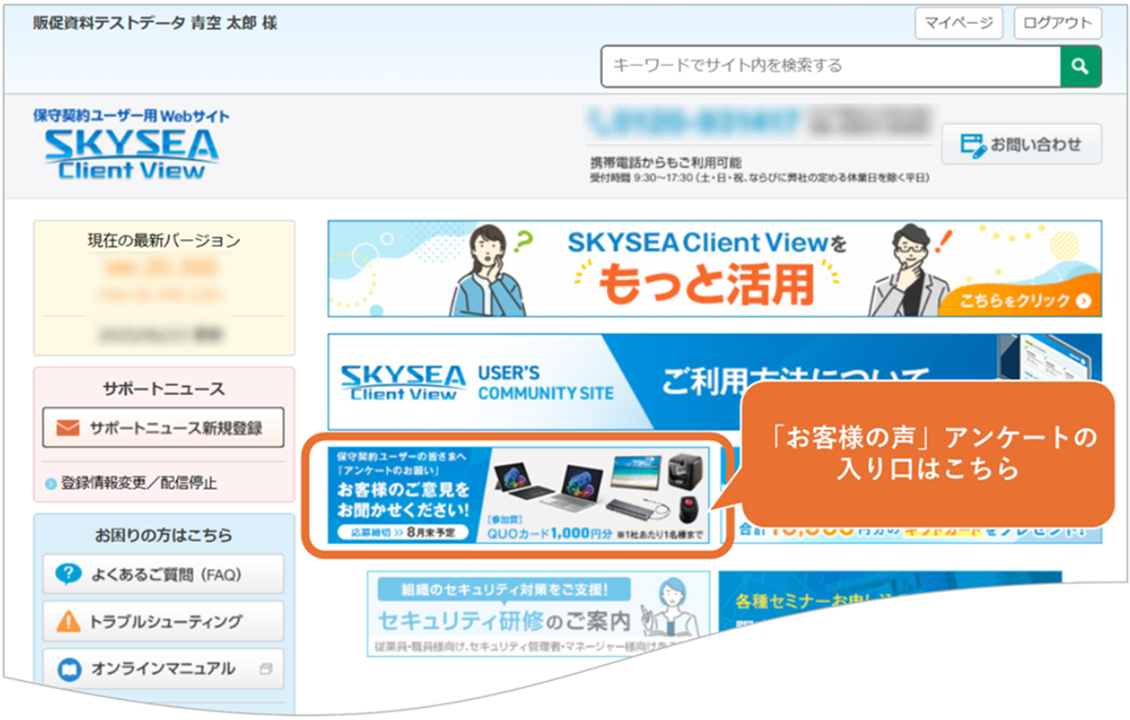The height and width of the screenshot is (720, 1130).
Task: Click the envelope icon on サポートニュース新規登録
Action: pyautogui.click(x=68, y=428)
